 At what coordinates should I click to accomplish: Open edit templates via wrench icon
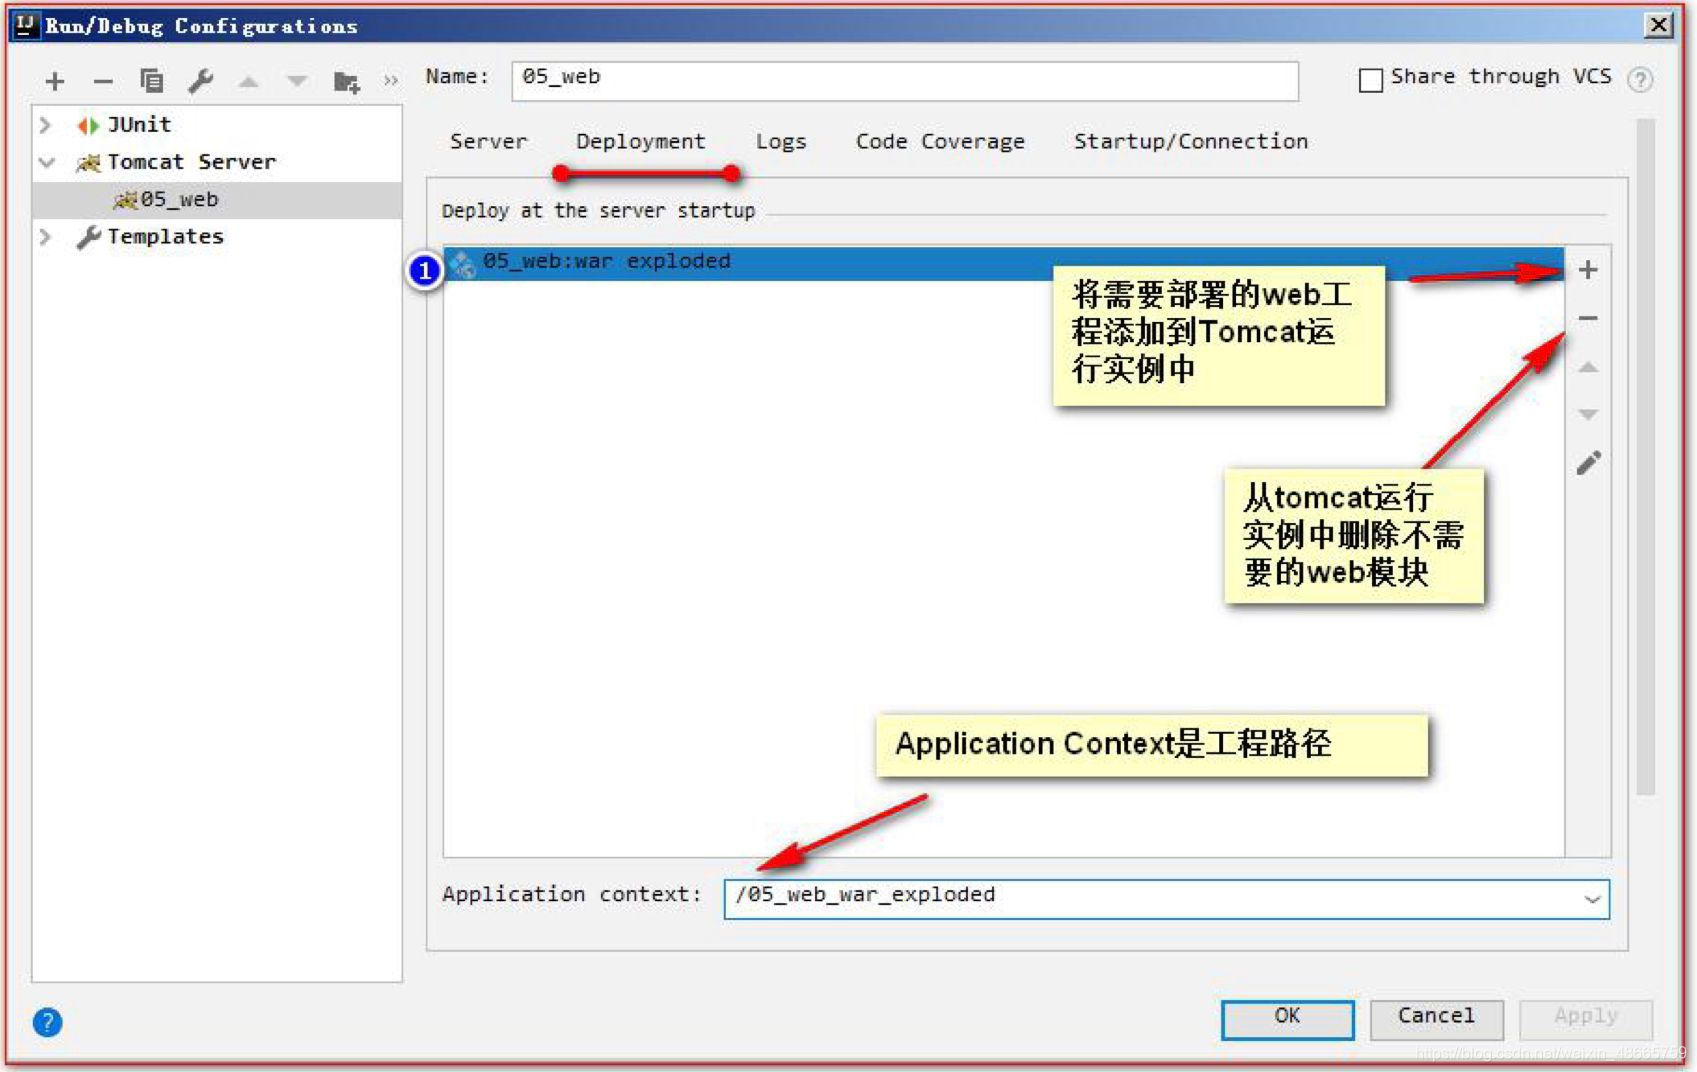201,81
